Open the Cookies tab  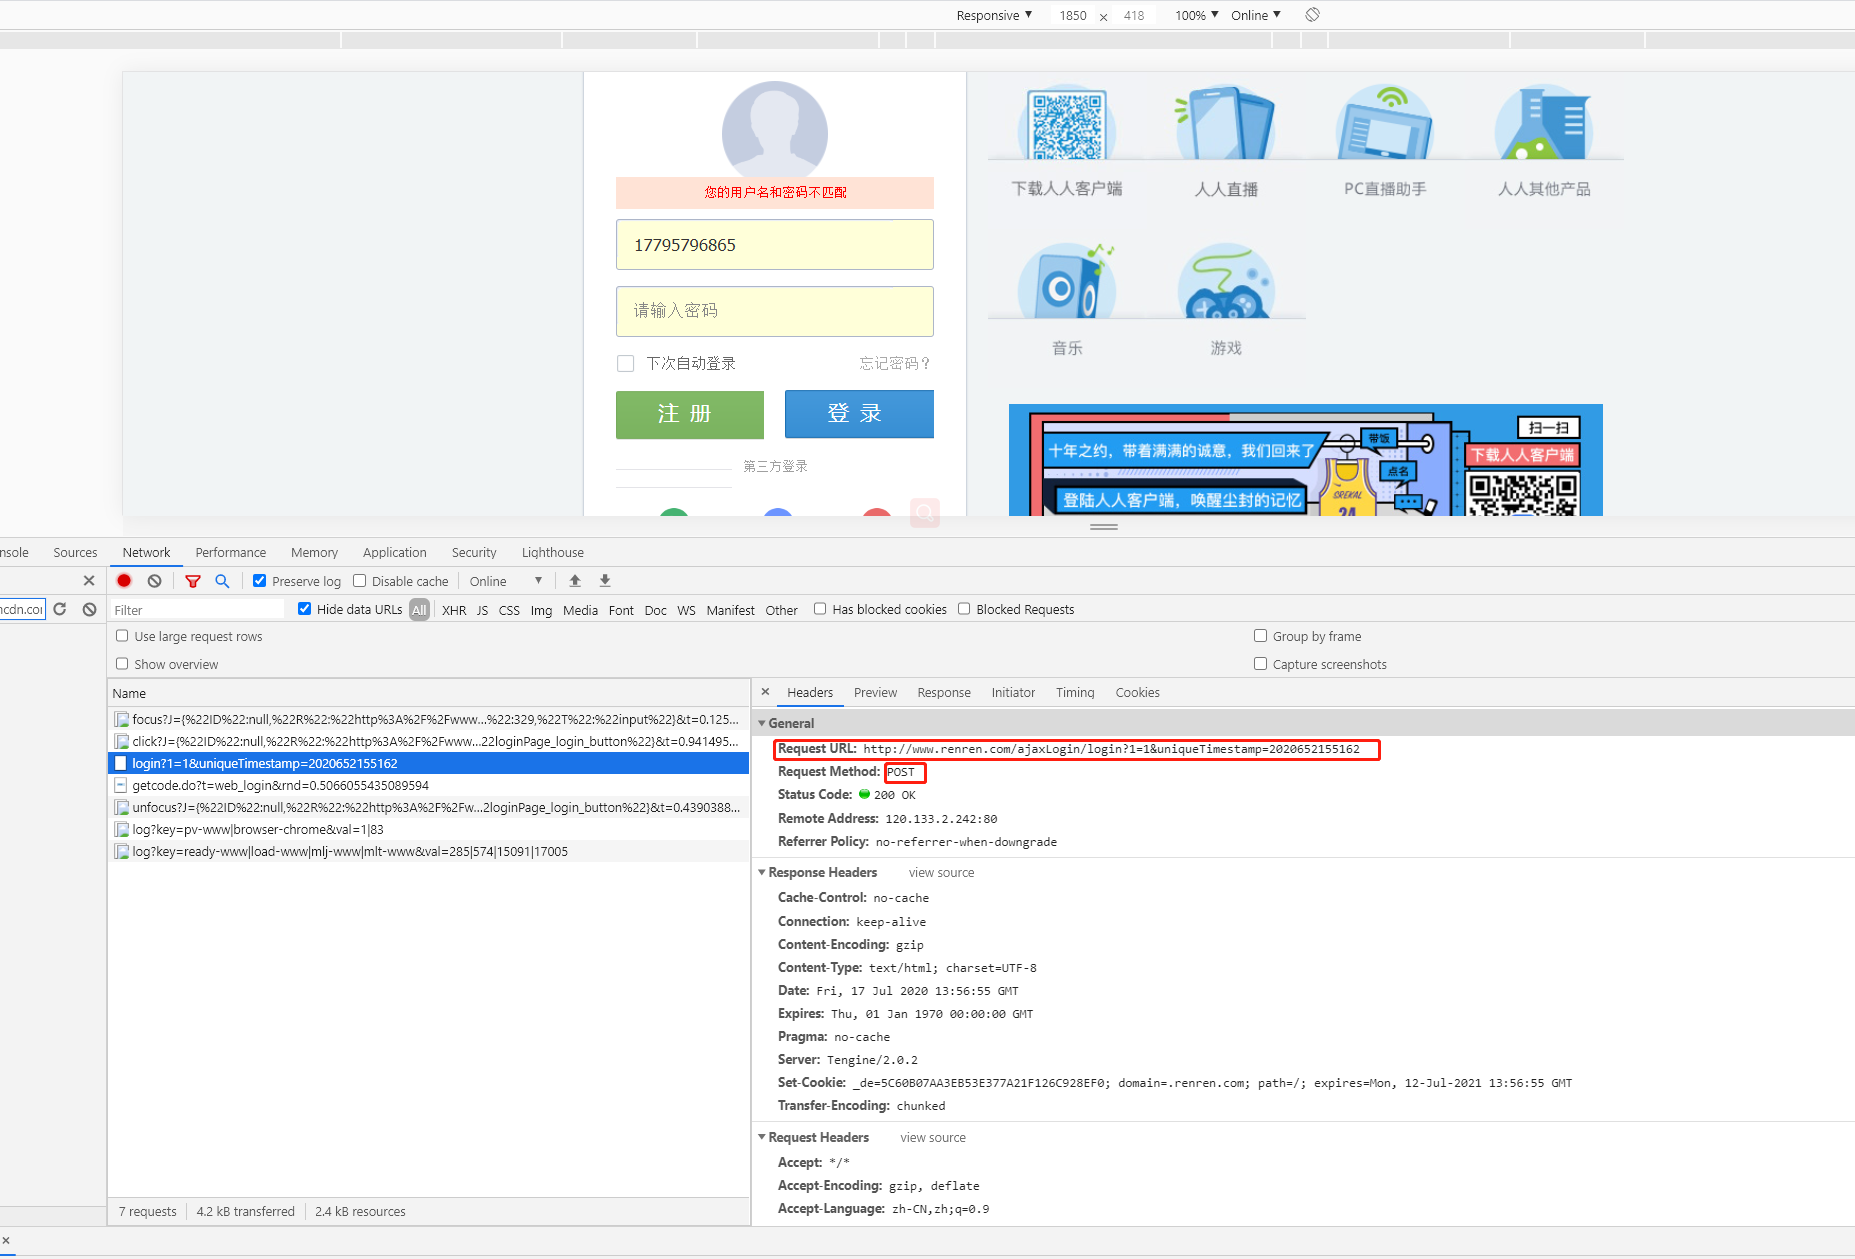[1138, 692]
